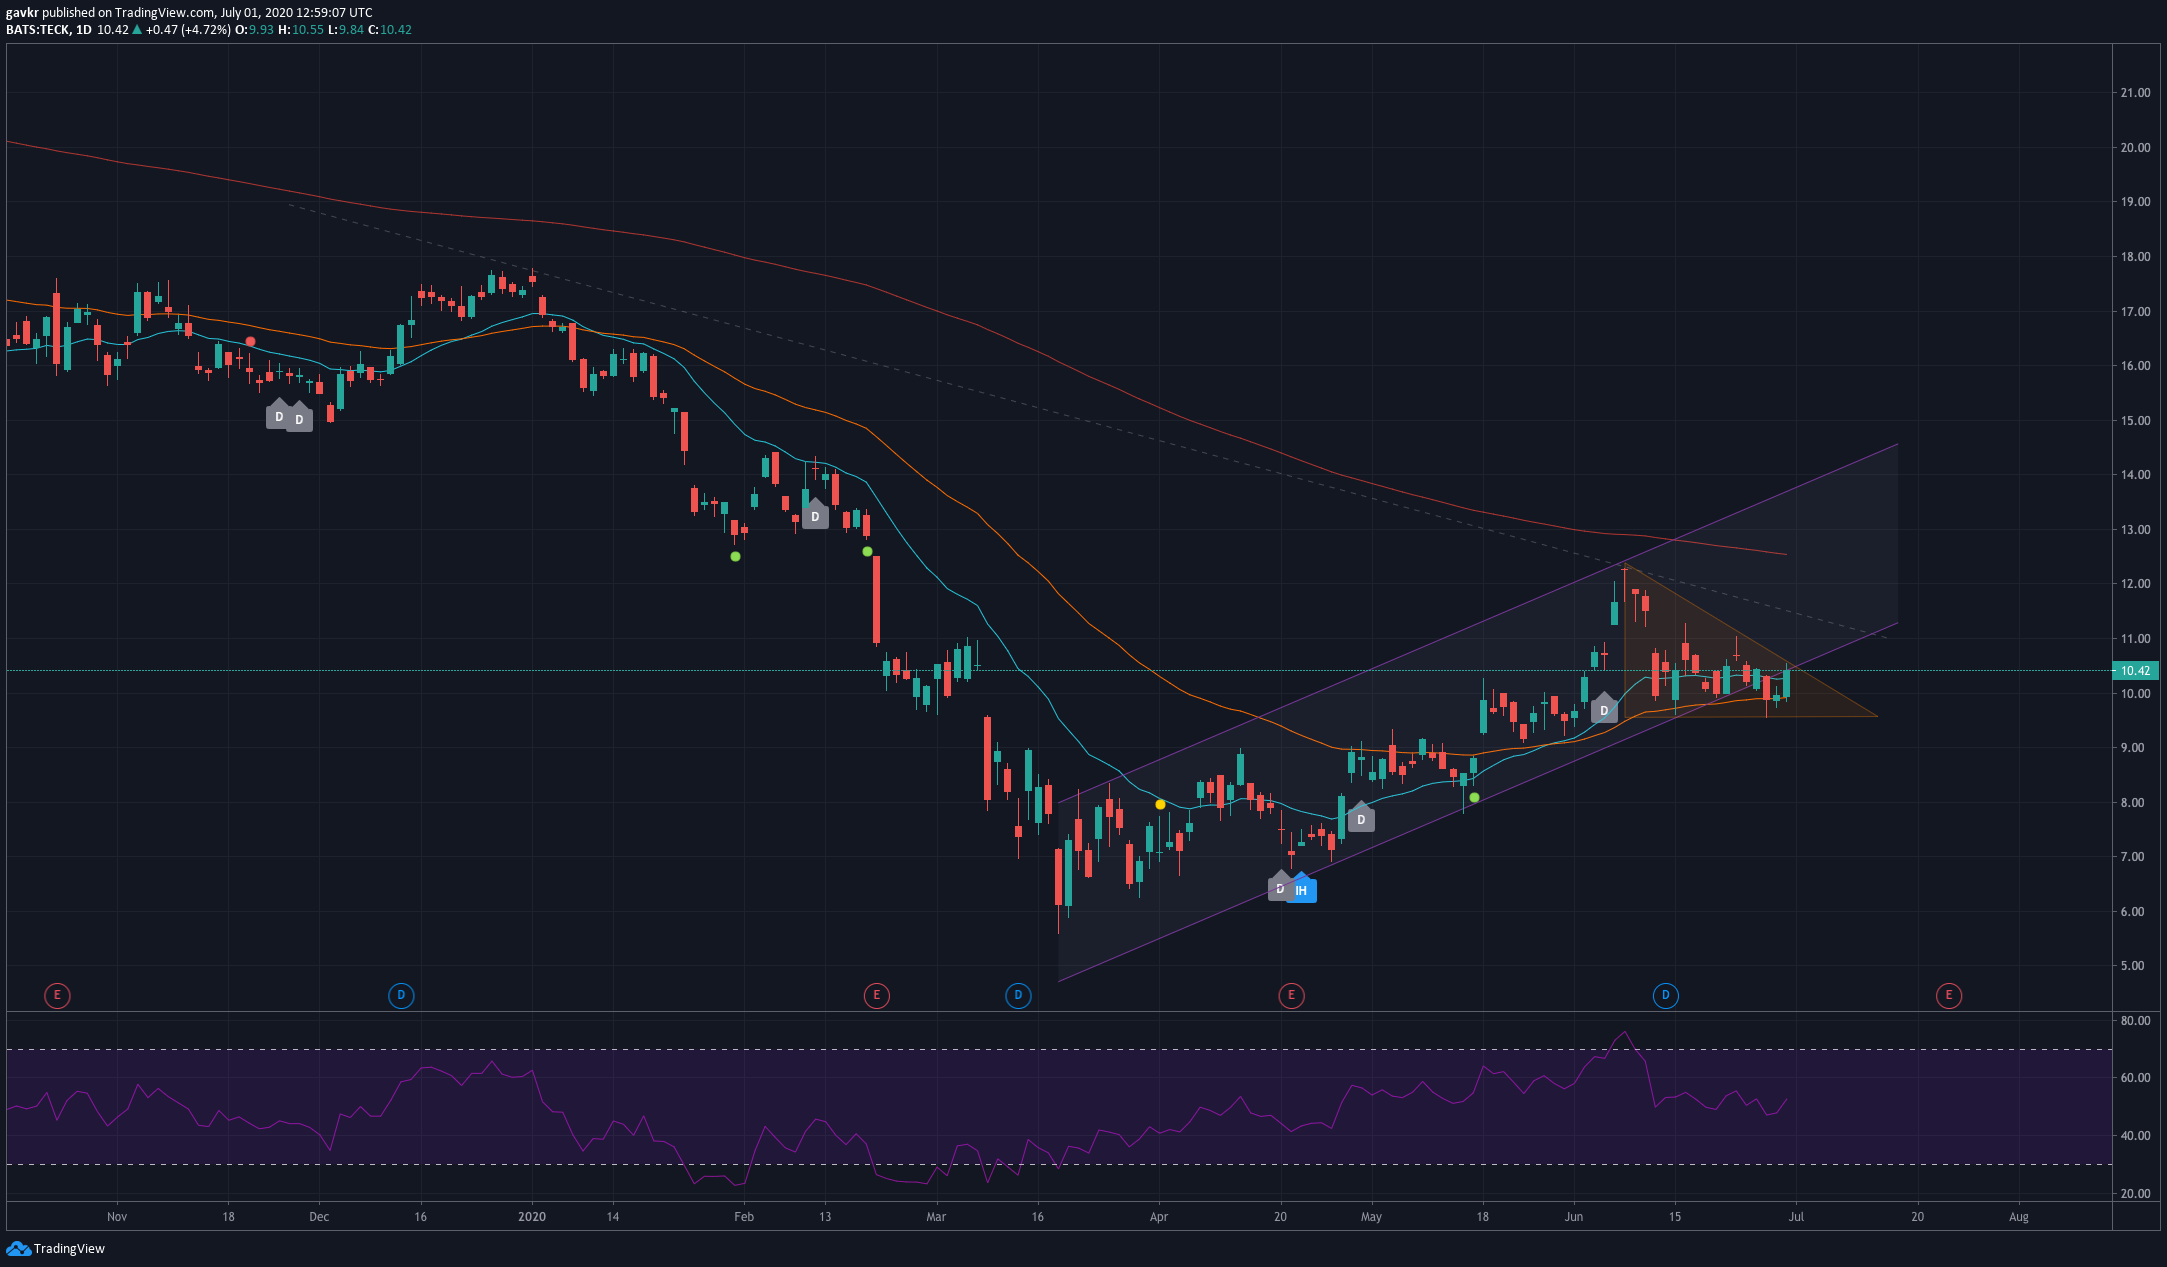Click the 15.00 price axis label
The height and width of the screenshot is (1267, 2167).
pyautogui.click(x=2135, y=421)
